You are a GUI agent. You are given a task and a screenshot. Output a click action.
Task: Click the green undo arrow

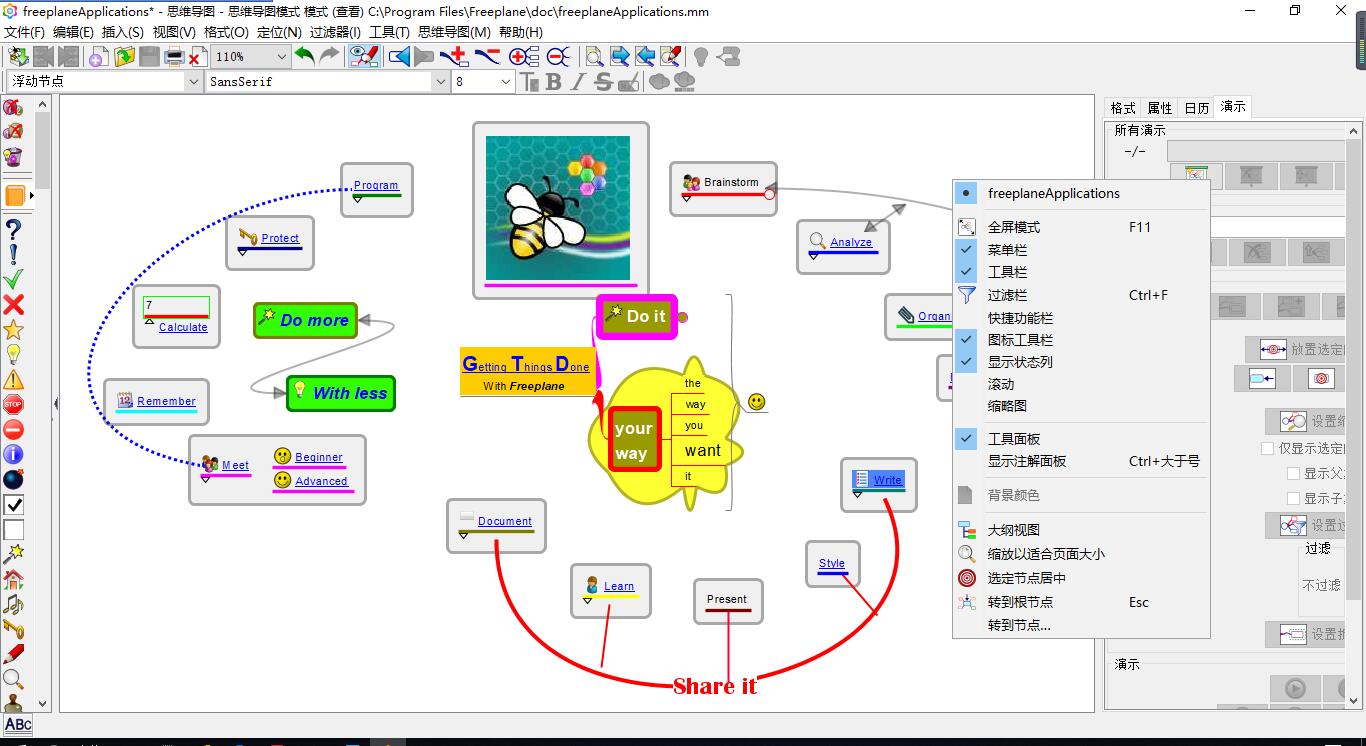(x=304, y=57)
